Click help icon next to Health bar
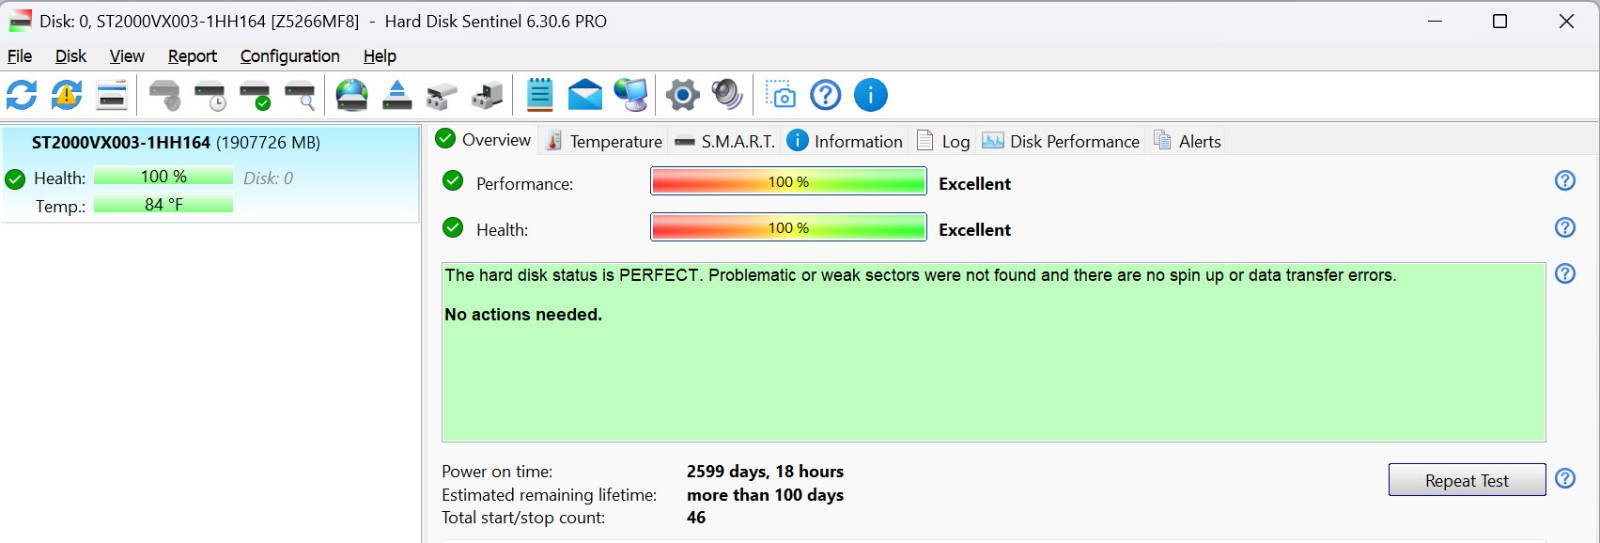The image size is (1600, 543). pos(1565,227)
